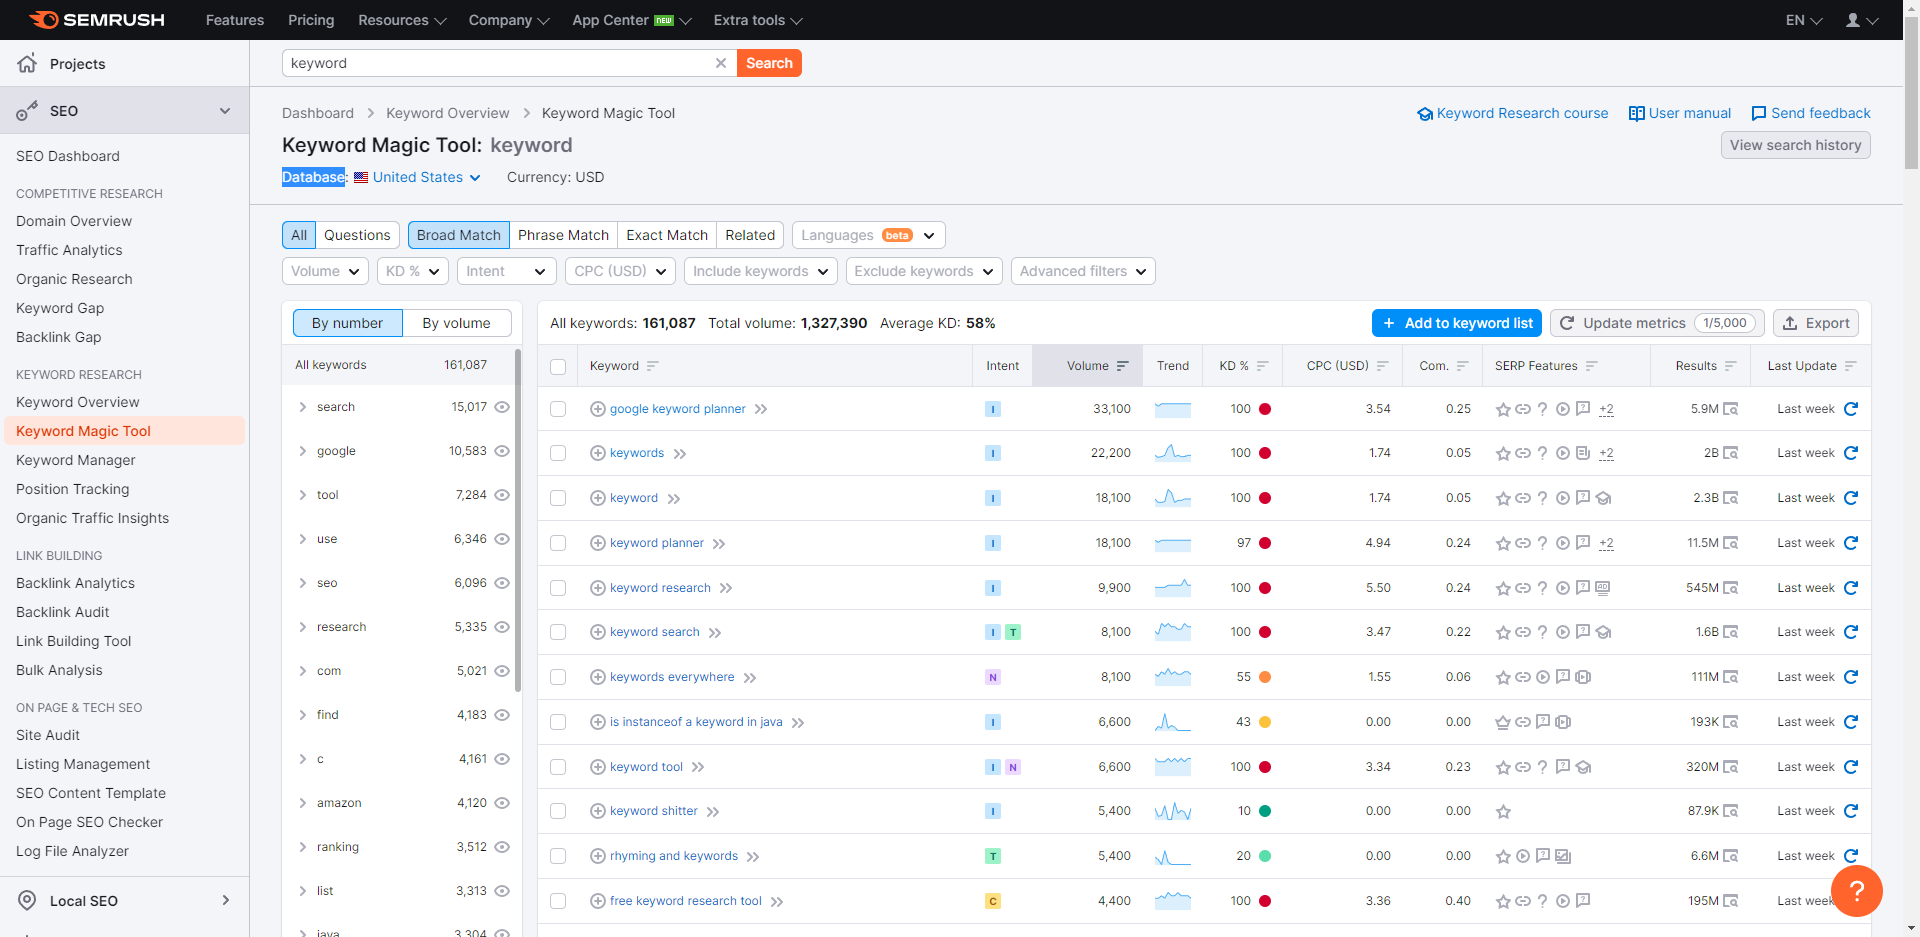1920x937 pixels.
Task: View SERP icon for 5.9M results
Action: coord(1731,409)
